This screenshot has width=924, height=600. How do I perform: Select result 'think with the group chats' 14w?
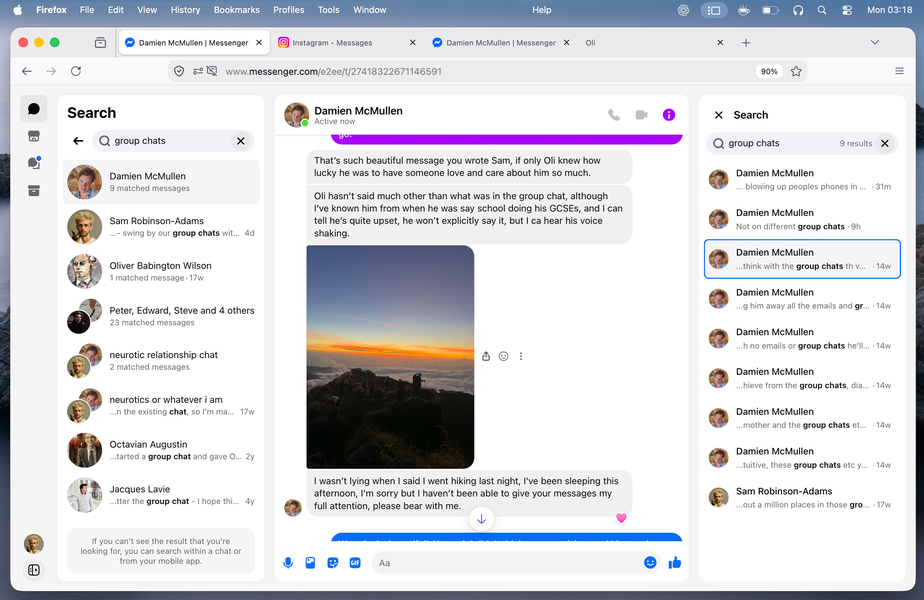pyautogui.click(x=802, y=259)
